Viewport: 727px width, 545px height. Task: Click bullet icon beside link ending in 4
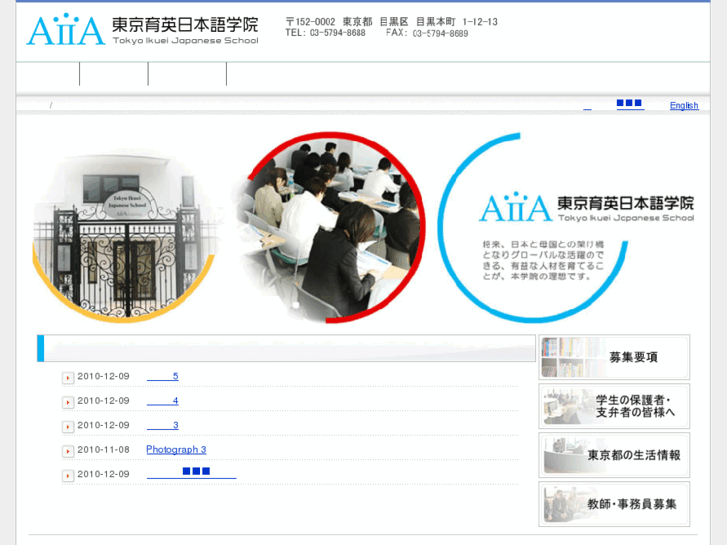click(x=68, y=402)
